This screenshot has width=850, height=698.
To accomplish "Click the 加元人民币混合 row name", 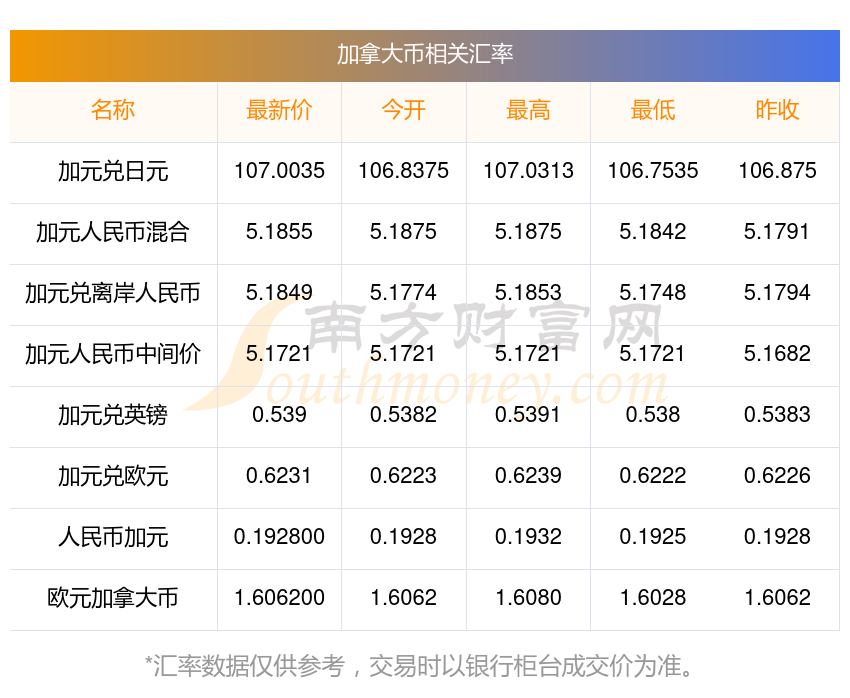I will (x=113, y=232).
